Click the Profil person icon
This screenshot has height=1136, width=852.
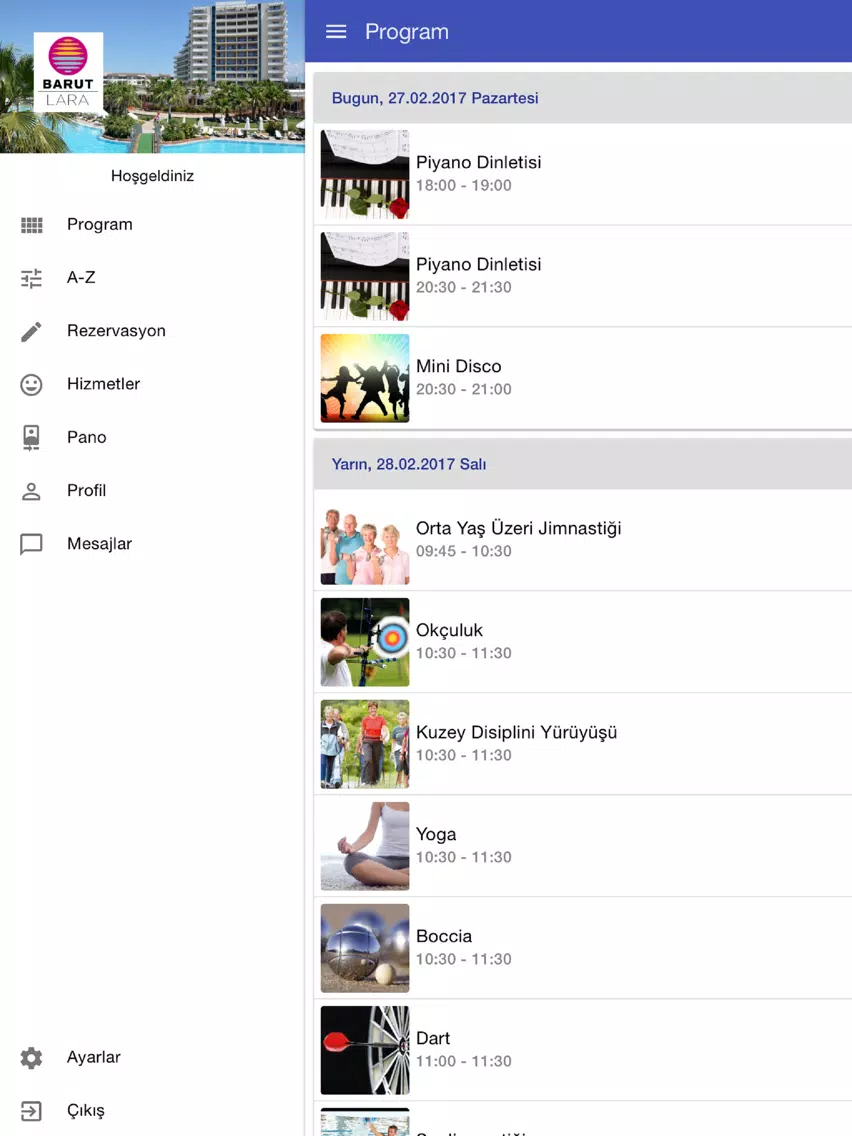(x=31, y=491)
